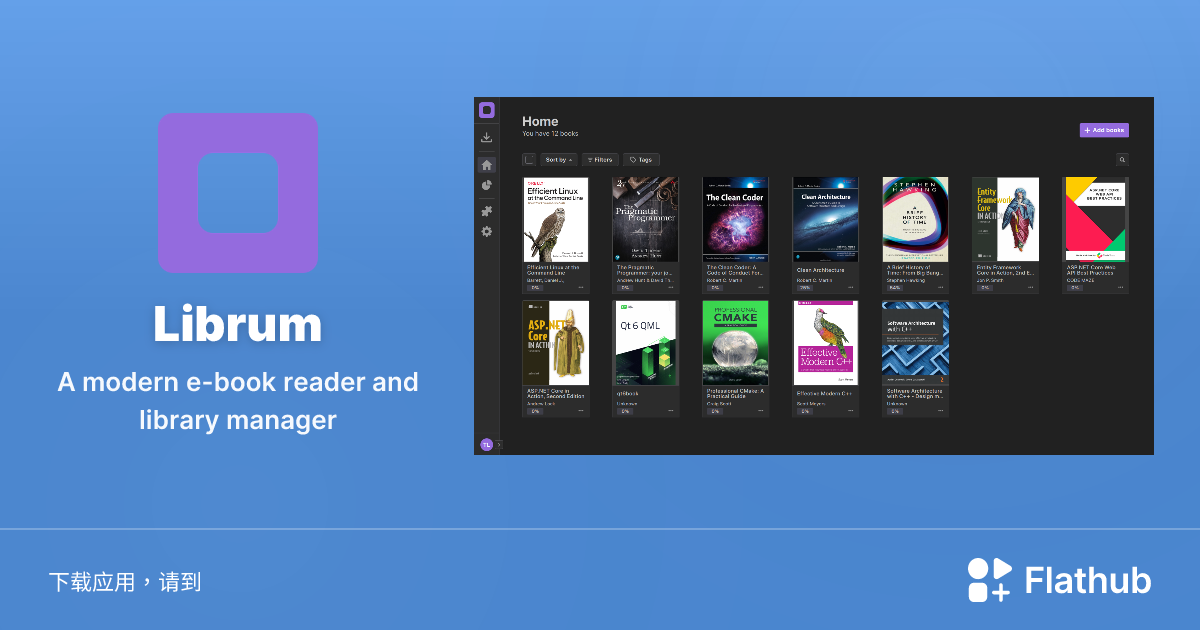Select the Home icon in the sidebar

coord(487,163)
